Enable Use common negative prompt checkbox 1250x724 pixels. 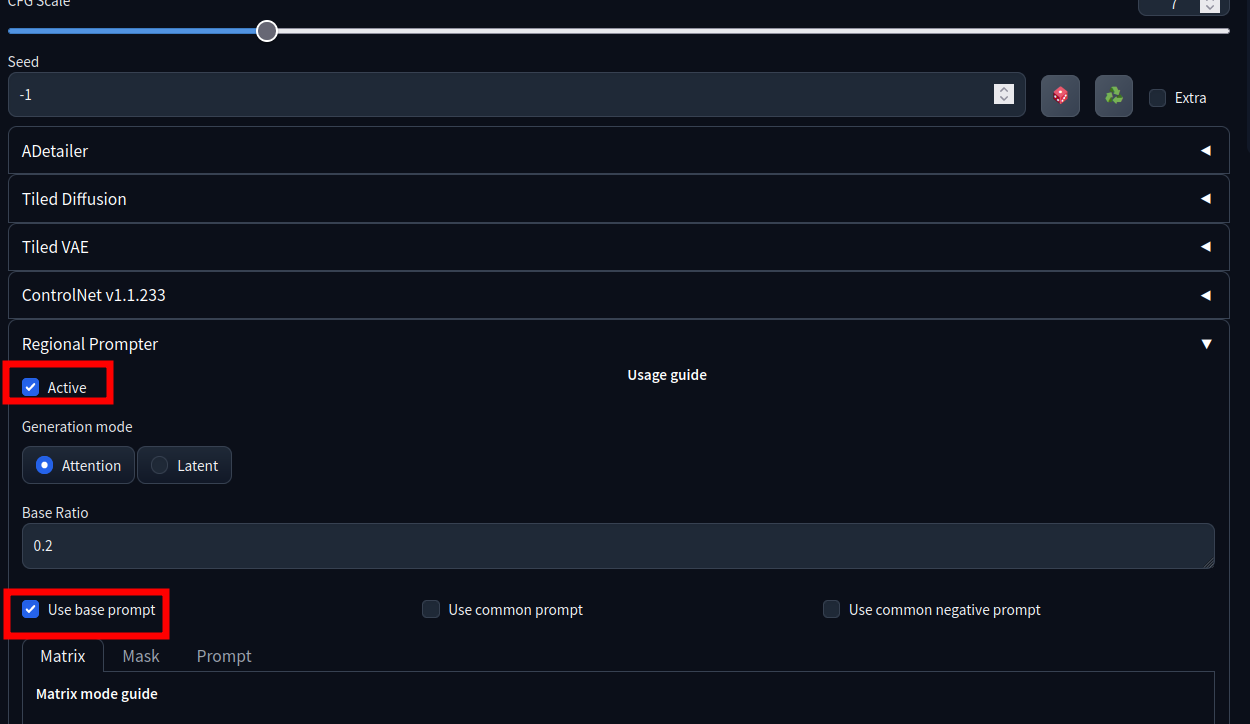[x=831, y=609]
